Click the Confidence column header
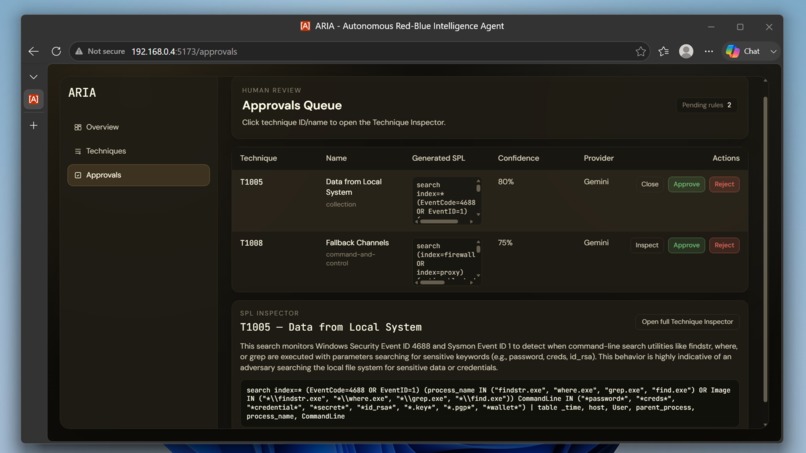The height and width of the screenshot is (453, 806). [518, 158]
